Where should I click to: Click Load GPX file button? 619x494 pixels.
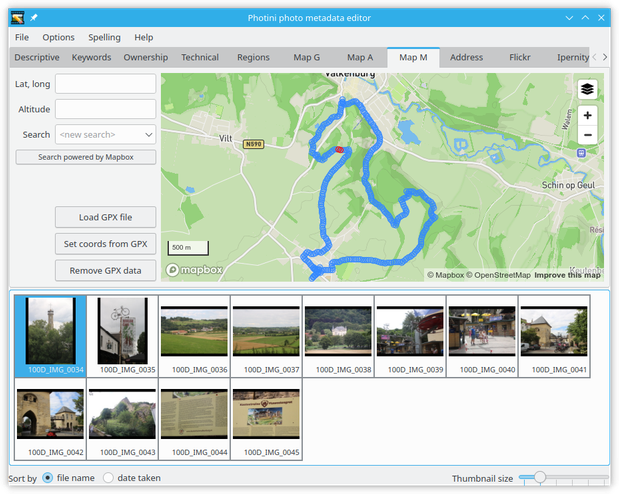[105, 217]
